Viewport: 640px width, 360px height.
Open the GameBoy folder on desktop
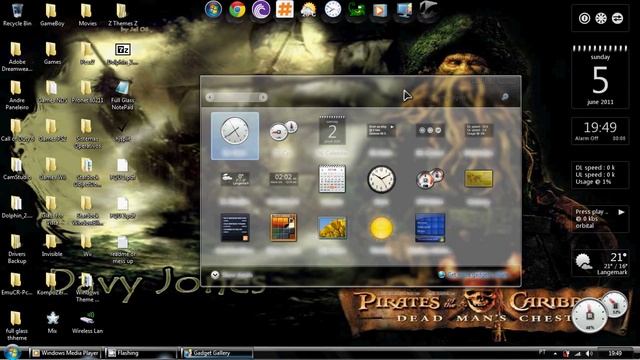(x=52, y=14)
